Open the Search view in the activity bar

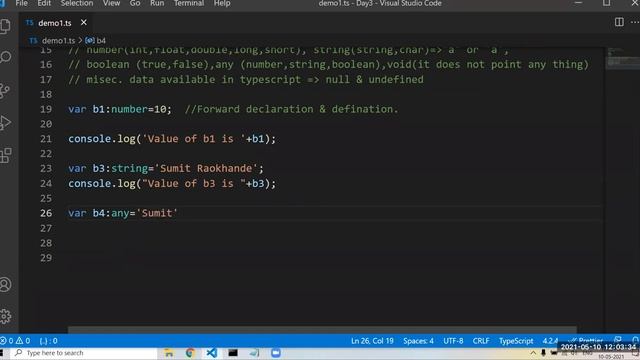[x=6, y=57]
